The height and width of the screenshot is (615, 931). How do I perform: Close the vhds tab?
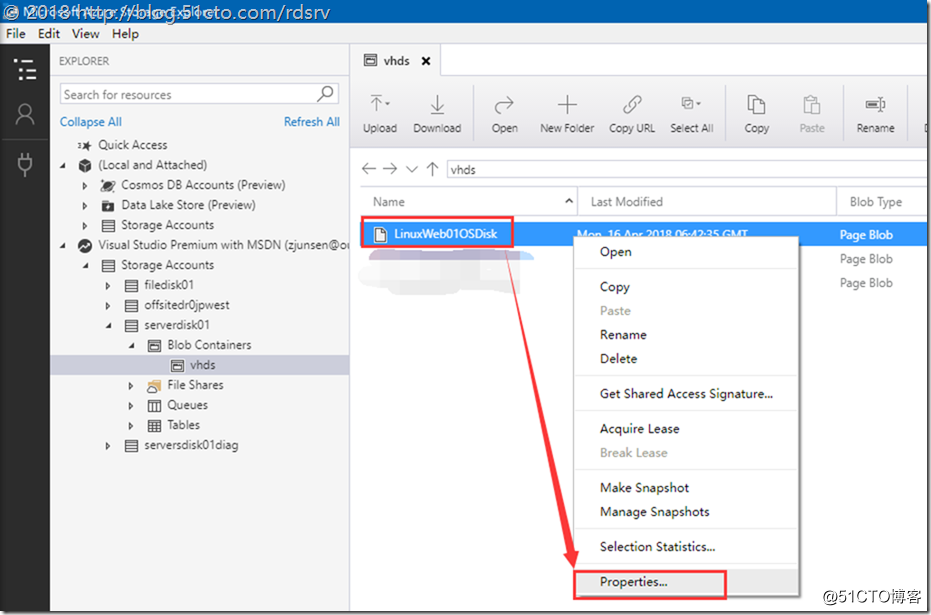click(x=426, y=61)
